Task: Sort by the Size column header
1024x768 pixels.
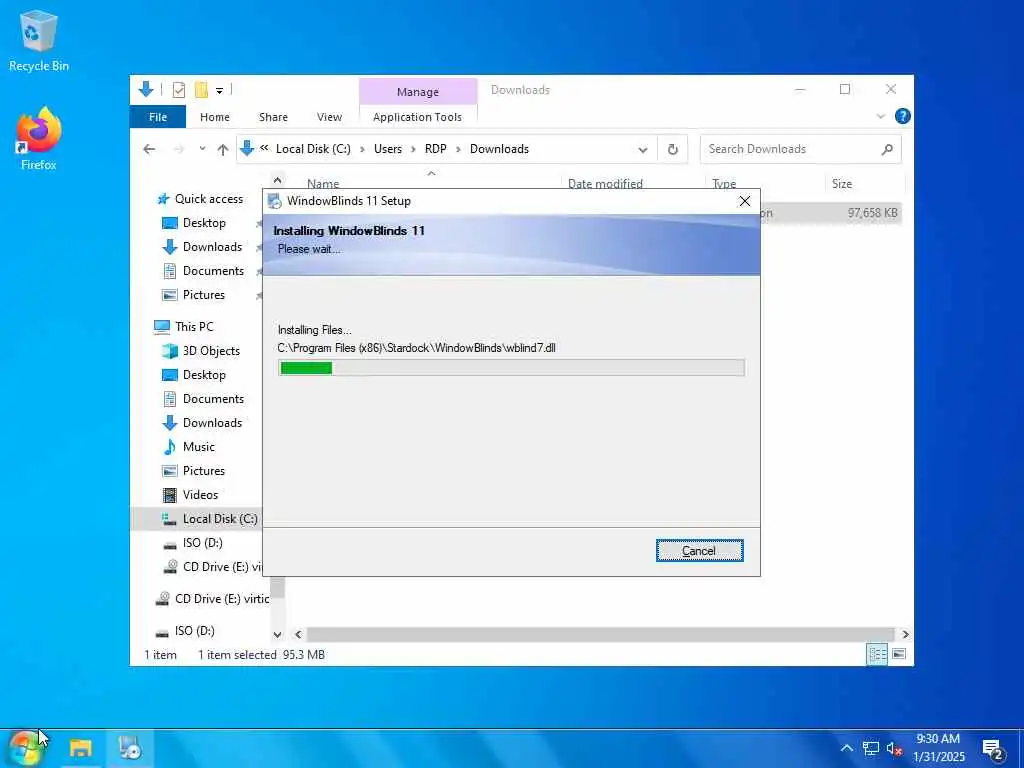Action: pos(842,184)
